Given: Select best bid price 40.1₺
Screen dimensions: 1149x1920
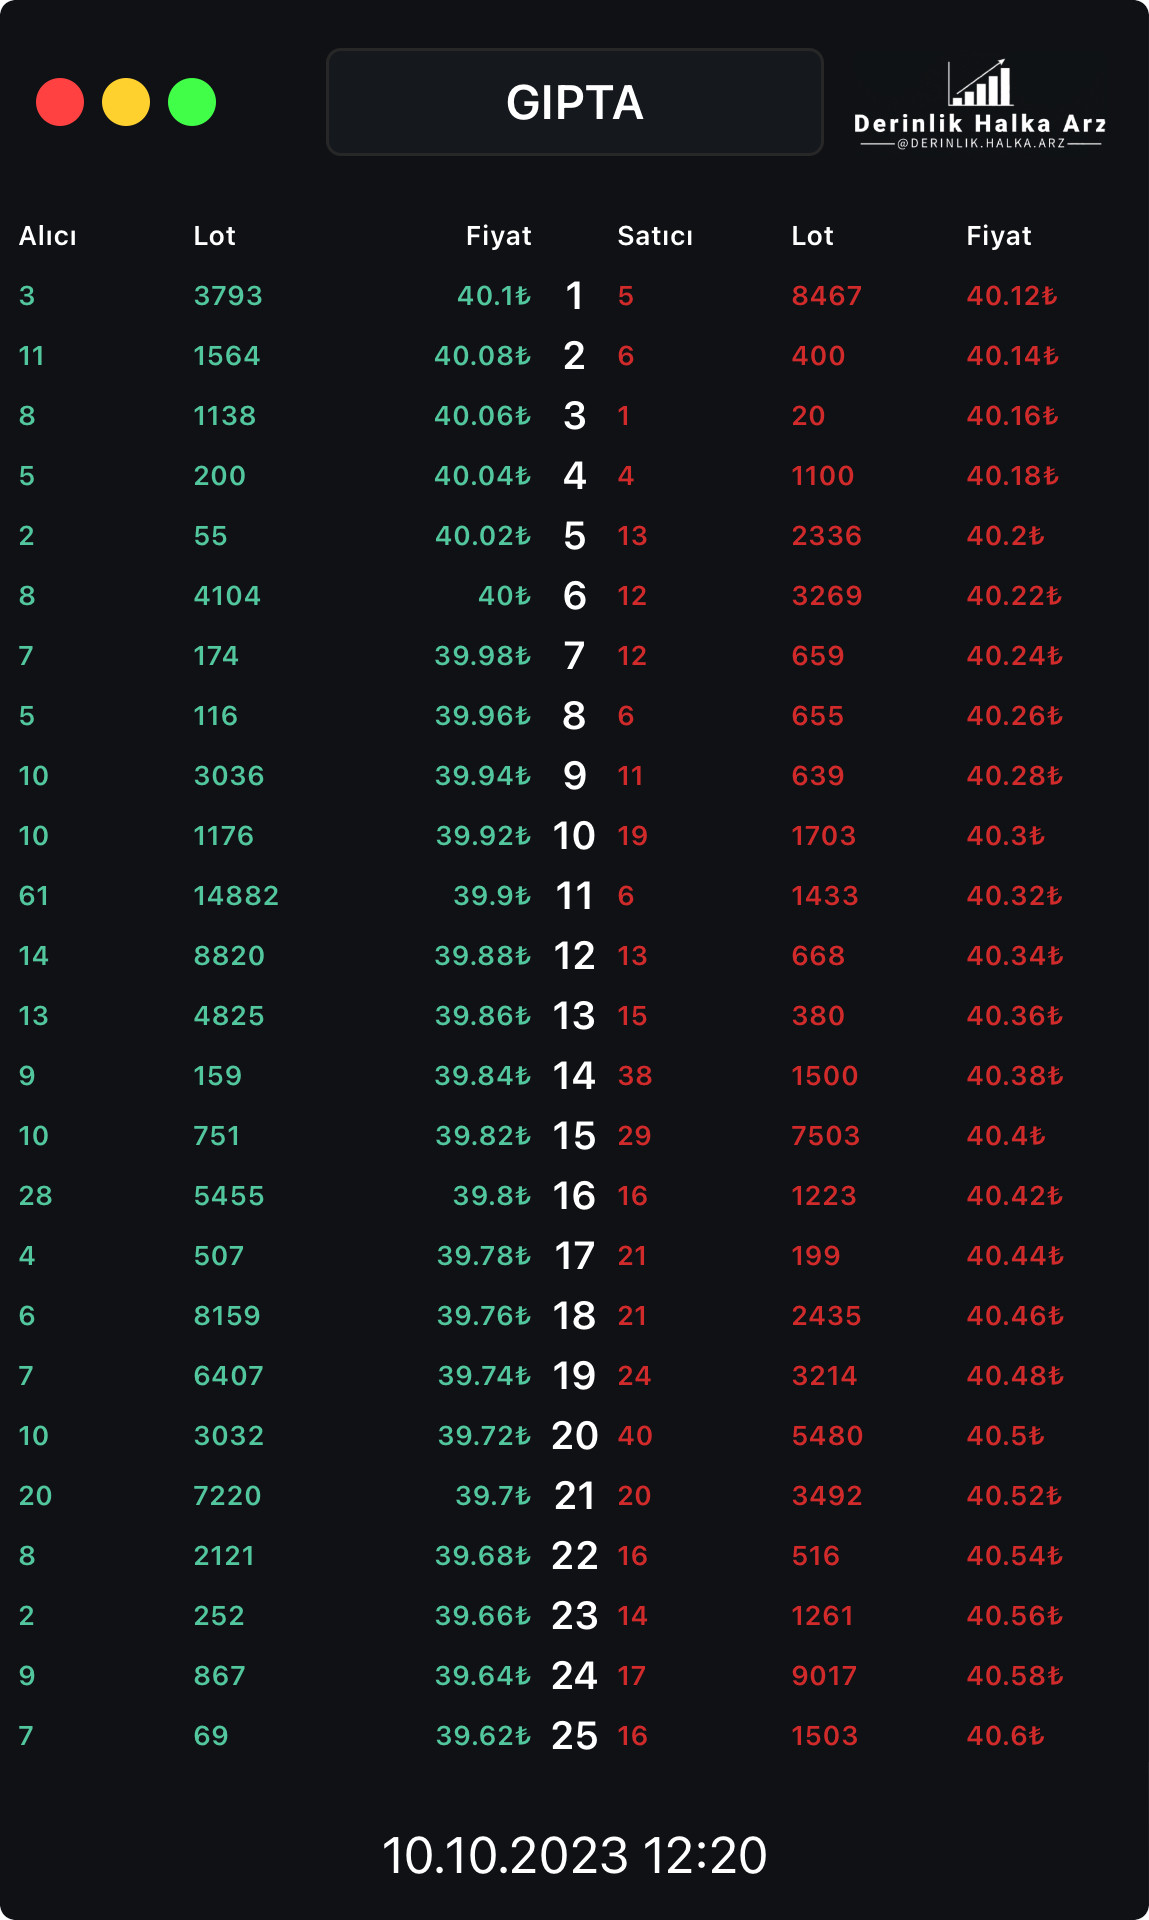Looking at the screenshot, I should point(494,296).
